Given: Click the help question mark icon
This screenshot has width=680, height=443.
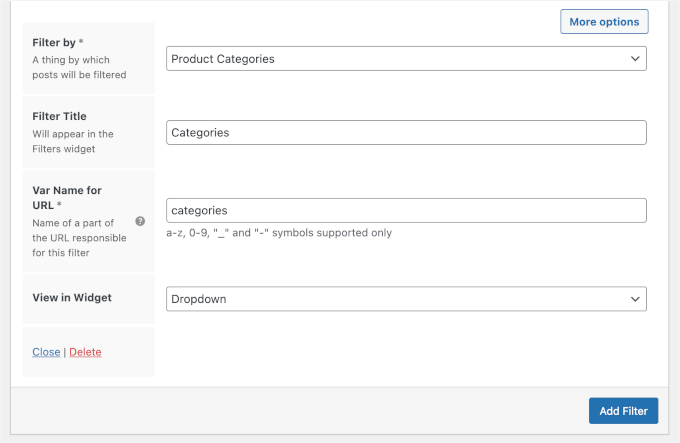Looking at the screenshot, I should click(x=140, y=221).
